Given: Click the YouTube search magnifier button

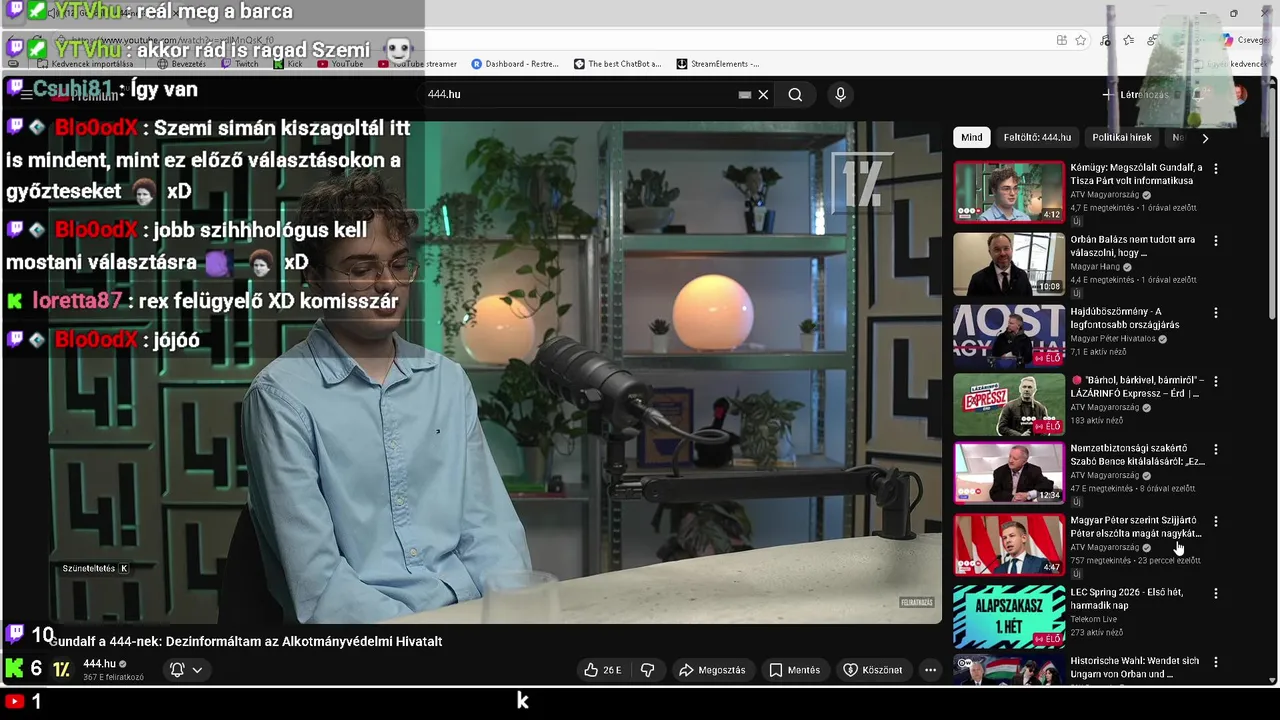Looking at the screenshot, I should tap(795, 94).
